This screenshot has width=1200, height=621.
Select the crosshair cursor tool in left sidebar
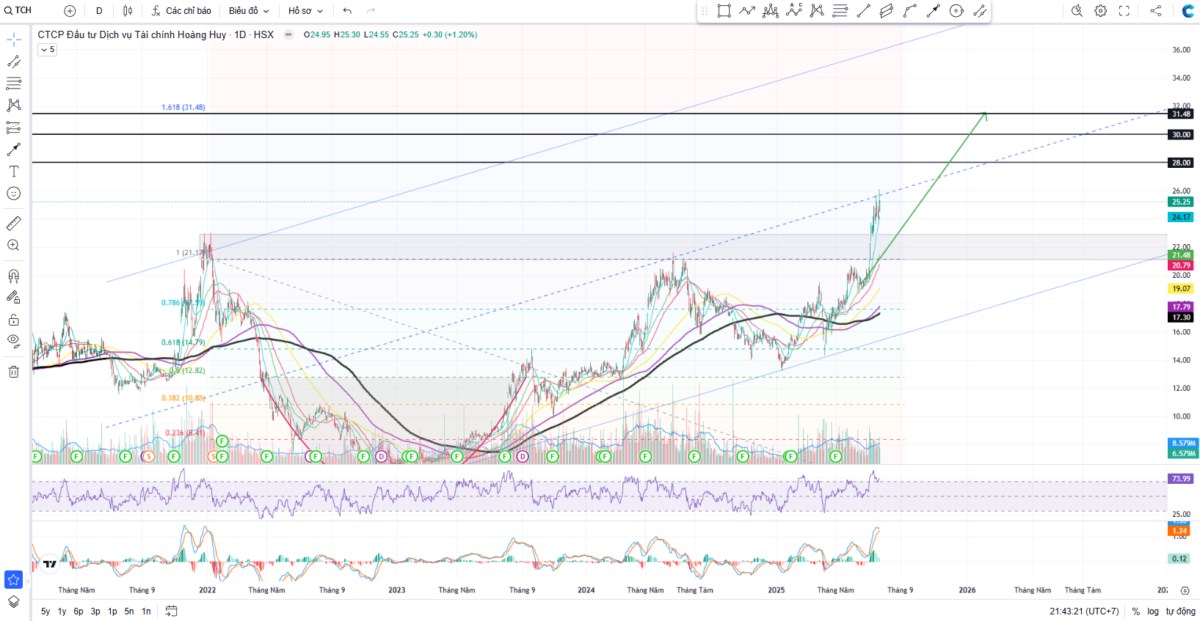(x=14, y=38)
